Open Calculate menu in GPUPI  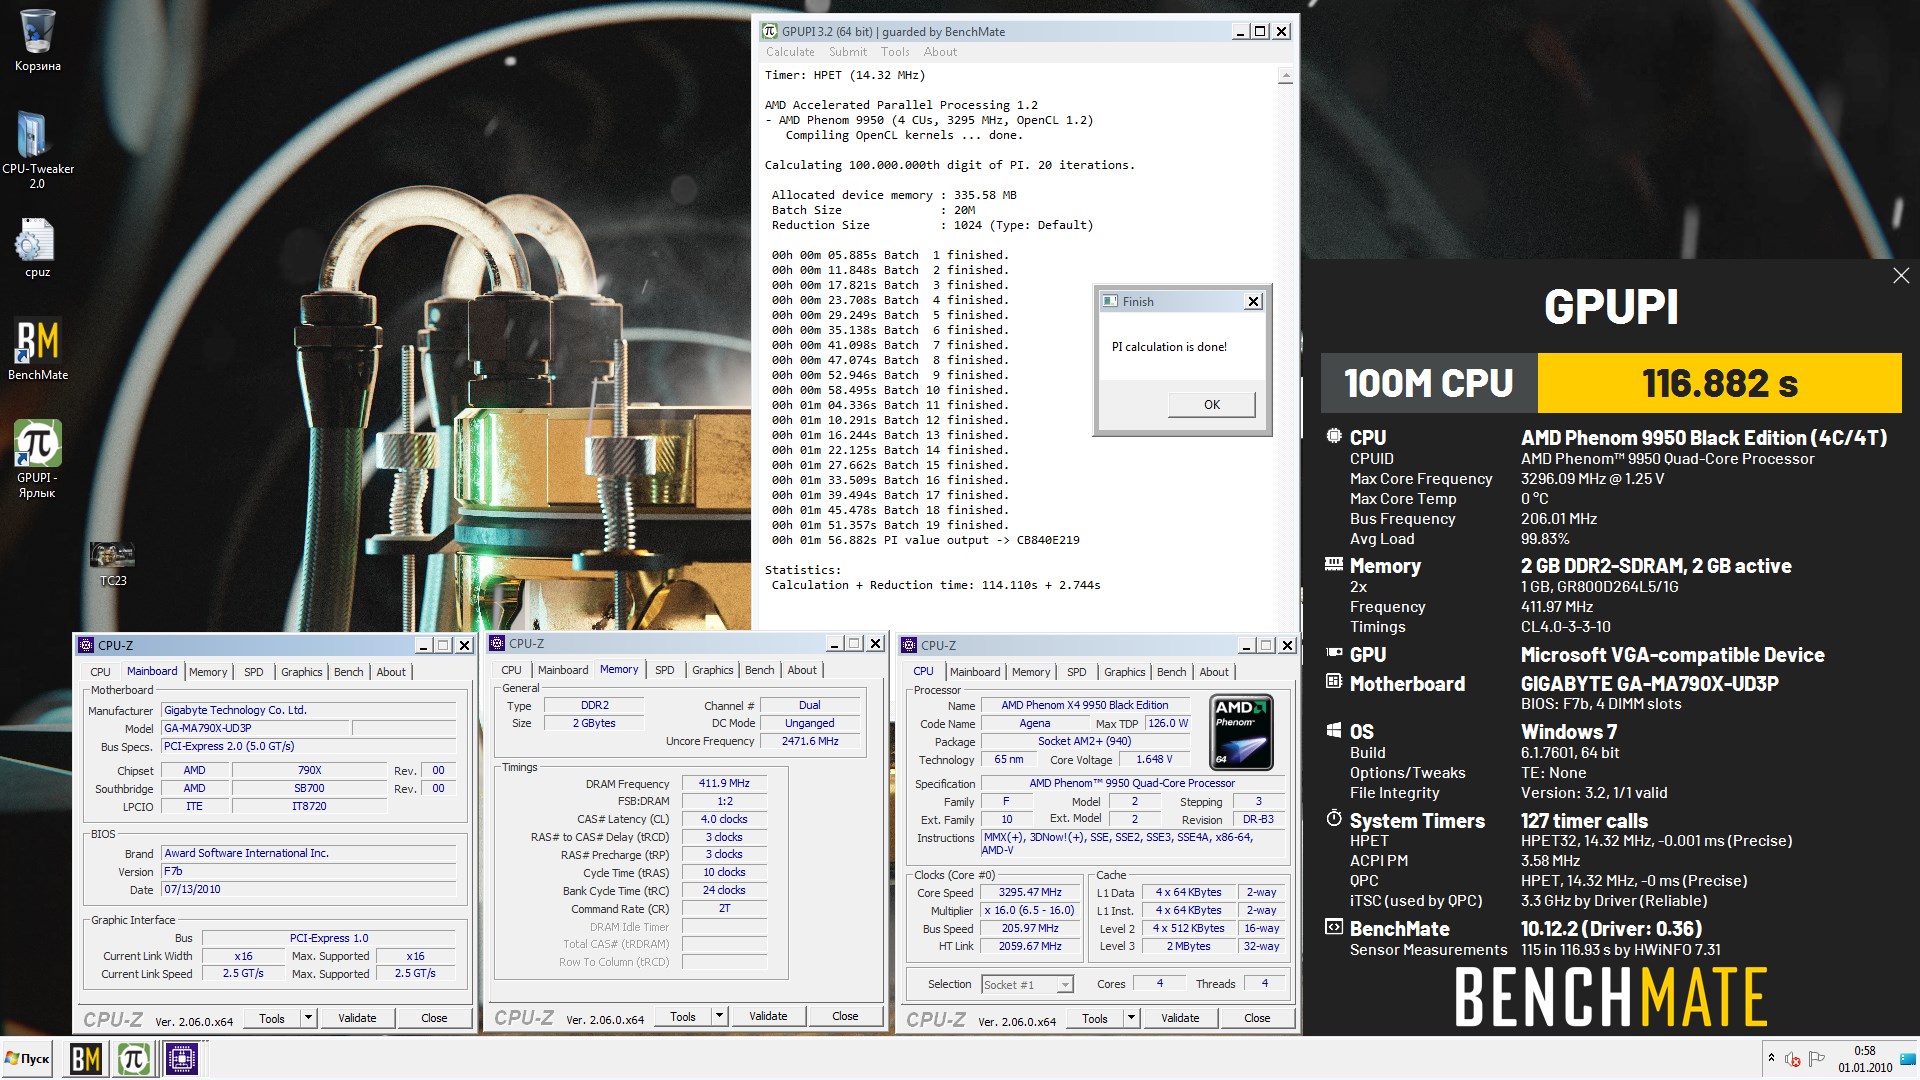[790, 52]
